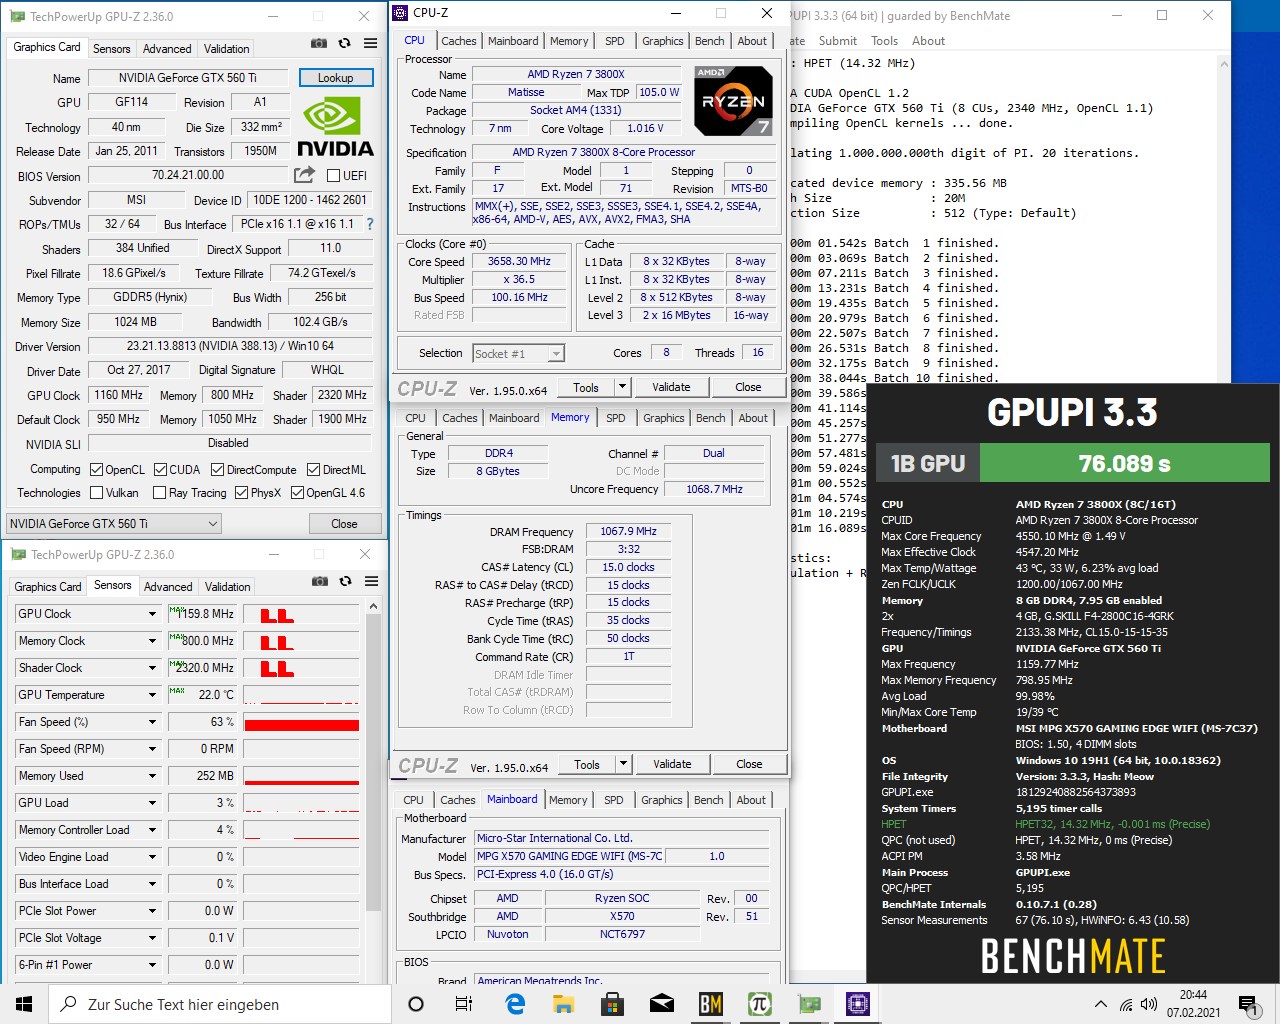This screenshot has width=1280, height=1024.
Task: Open the hamburger menu in Sensors GPU-Z window
Action: click(x=371, y=581)
